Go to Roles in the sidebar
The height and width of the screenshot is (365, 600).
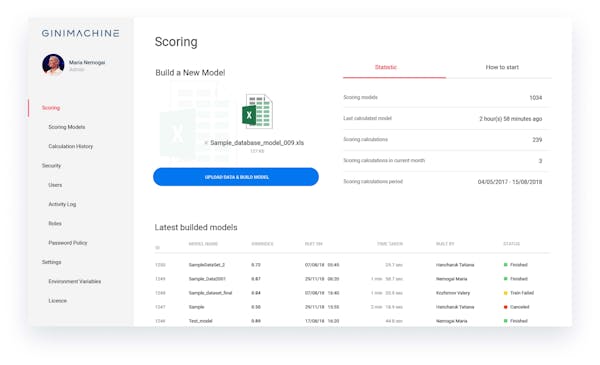coord(55,223)
